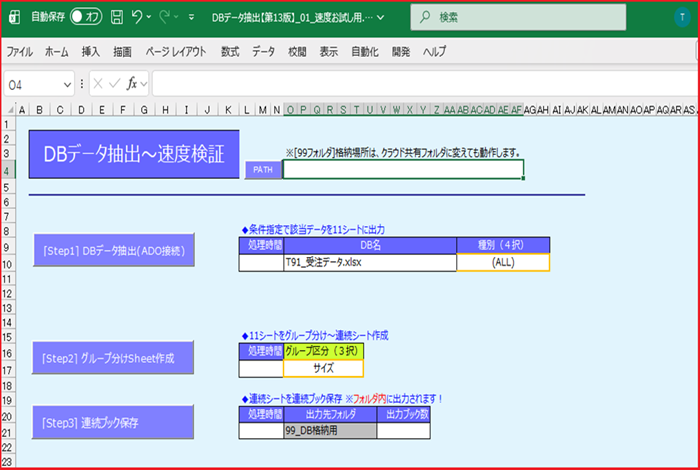Click the Excel app icon in title bar

click(x=14, y=17)
